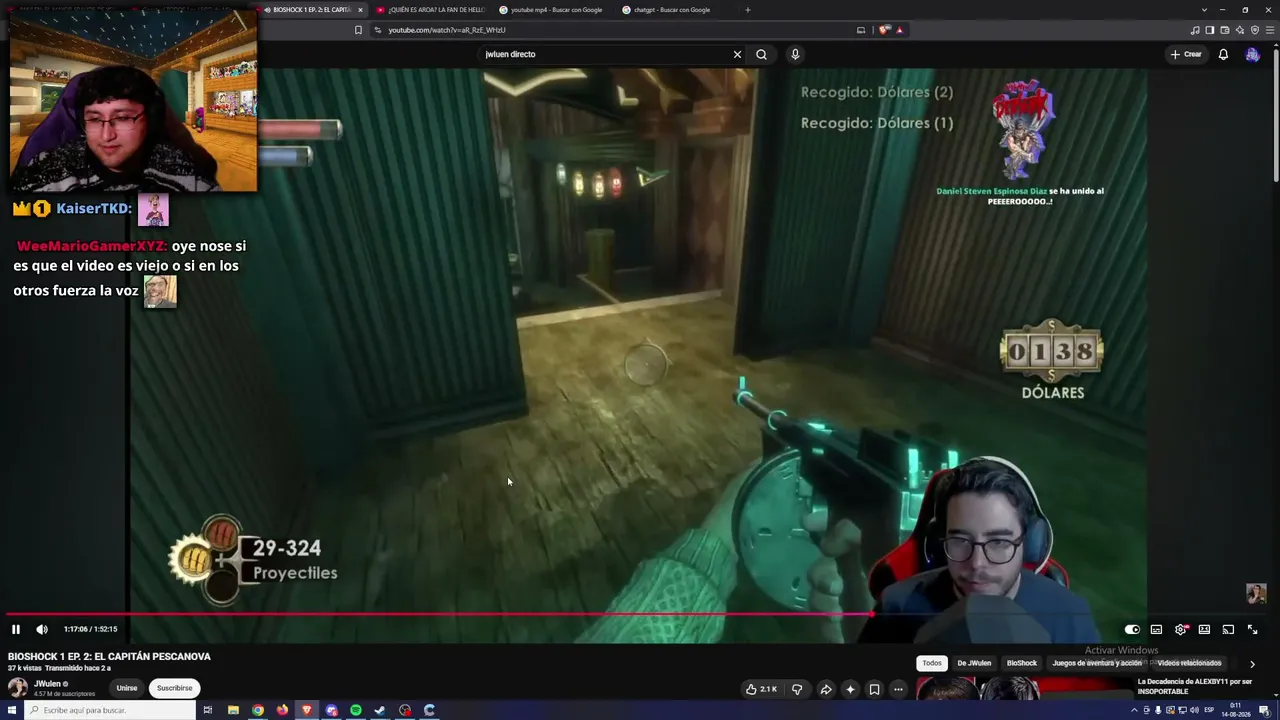This screenshot has height=720, width=1280.
Task: Open the Brave Rewards triangle icon
Action: [900, 30]
